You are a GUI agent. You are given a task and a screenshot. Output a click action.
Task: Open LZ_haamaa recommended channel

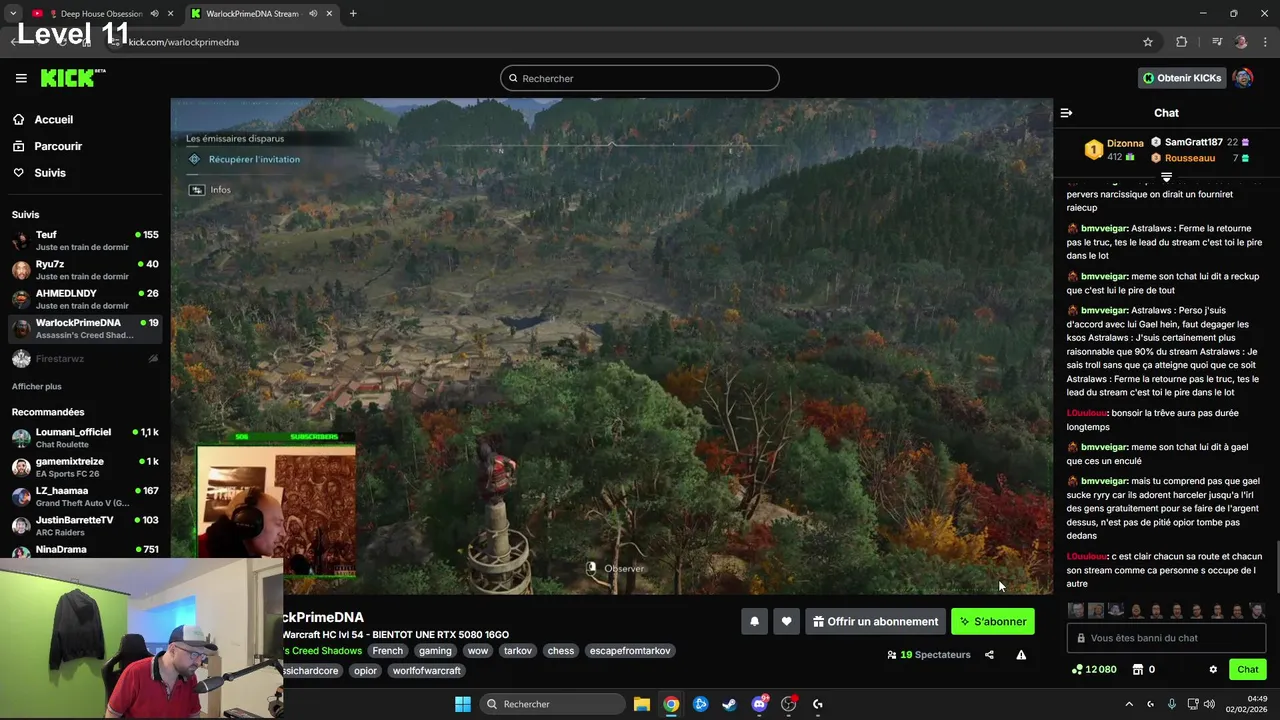click(x=85, y=496)
